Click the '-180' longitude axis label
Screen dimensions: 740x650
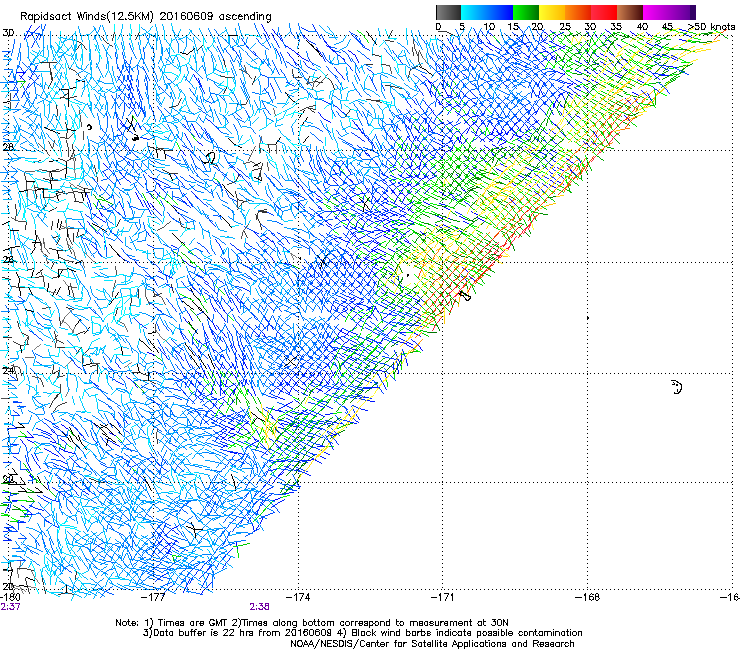pos(10,597)
